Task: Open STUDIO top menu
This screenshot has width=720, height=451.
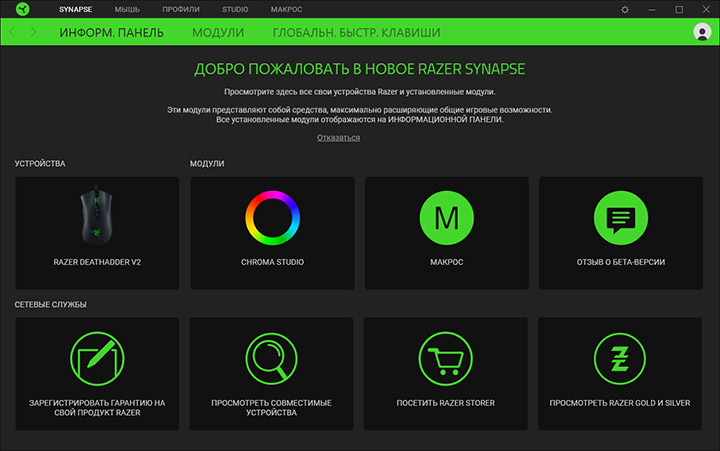Action: coord(235,9)
